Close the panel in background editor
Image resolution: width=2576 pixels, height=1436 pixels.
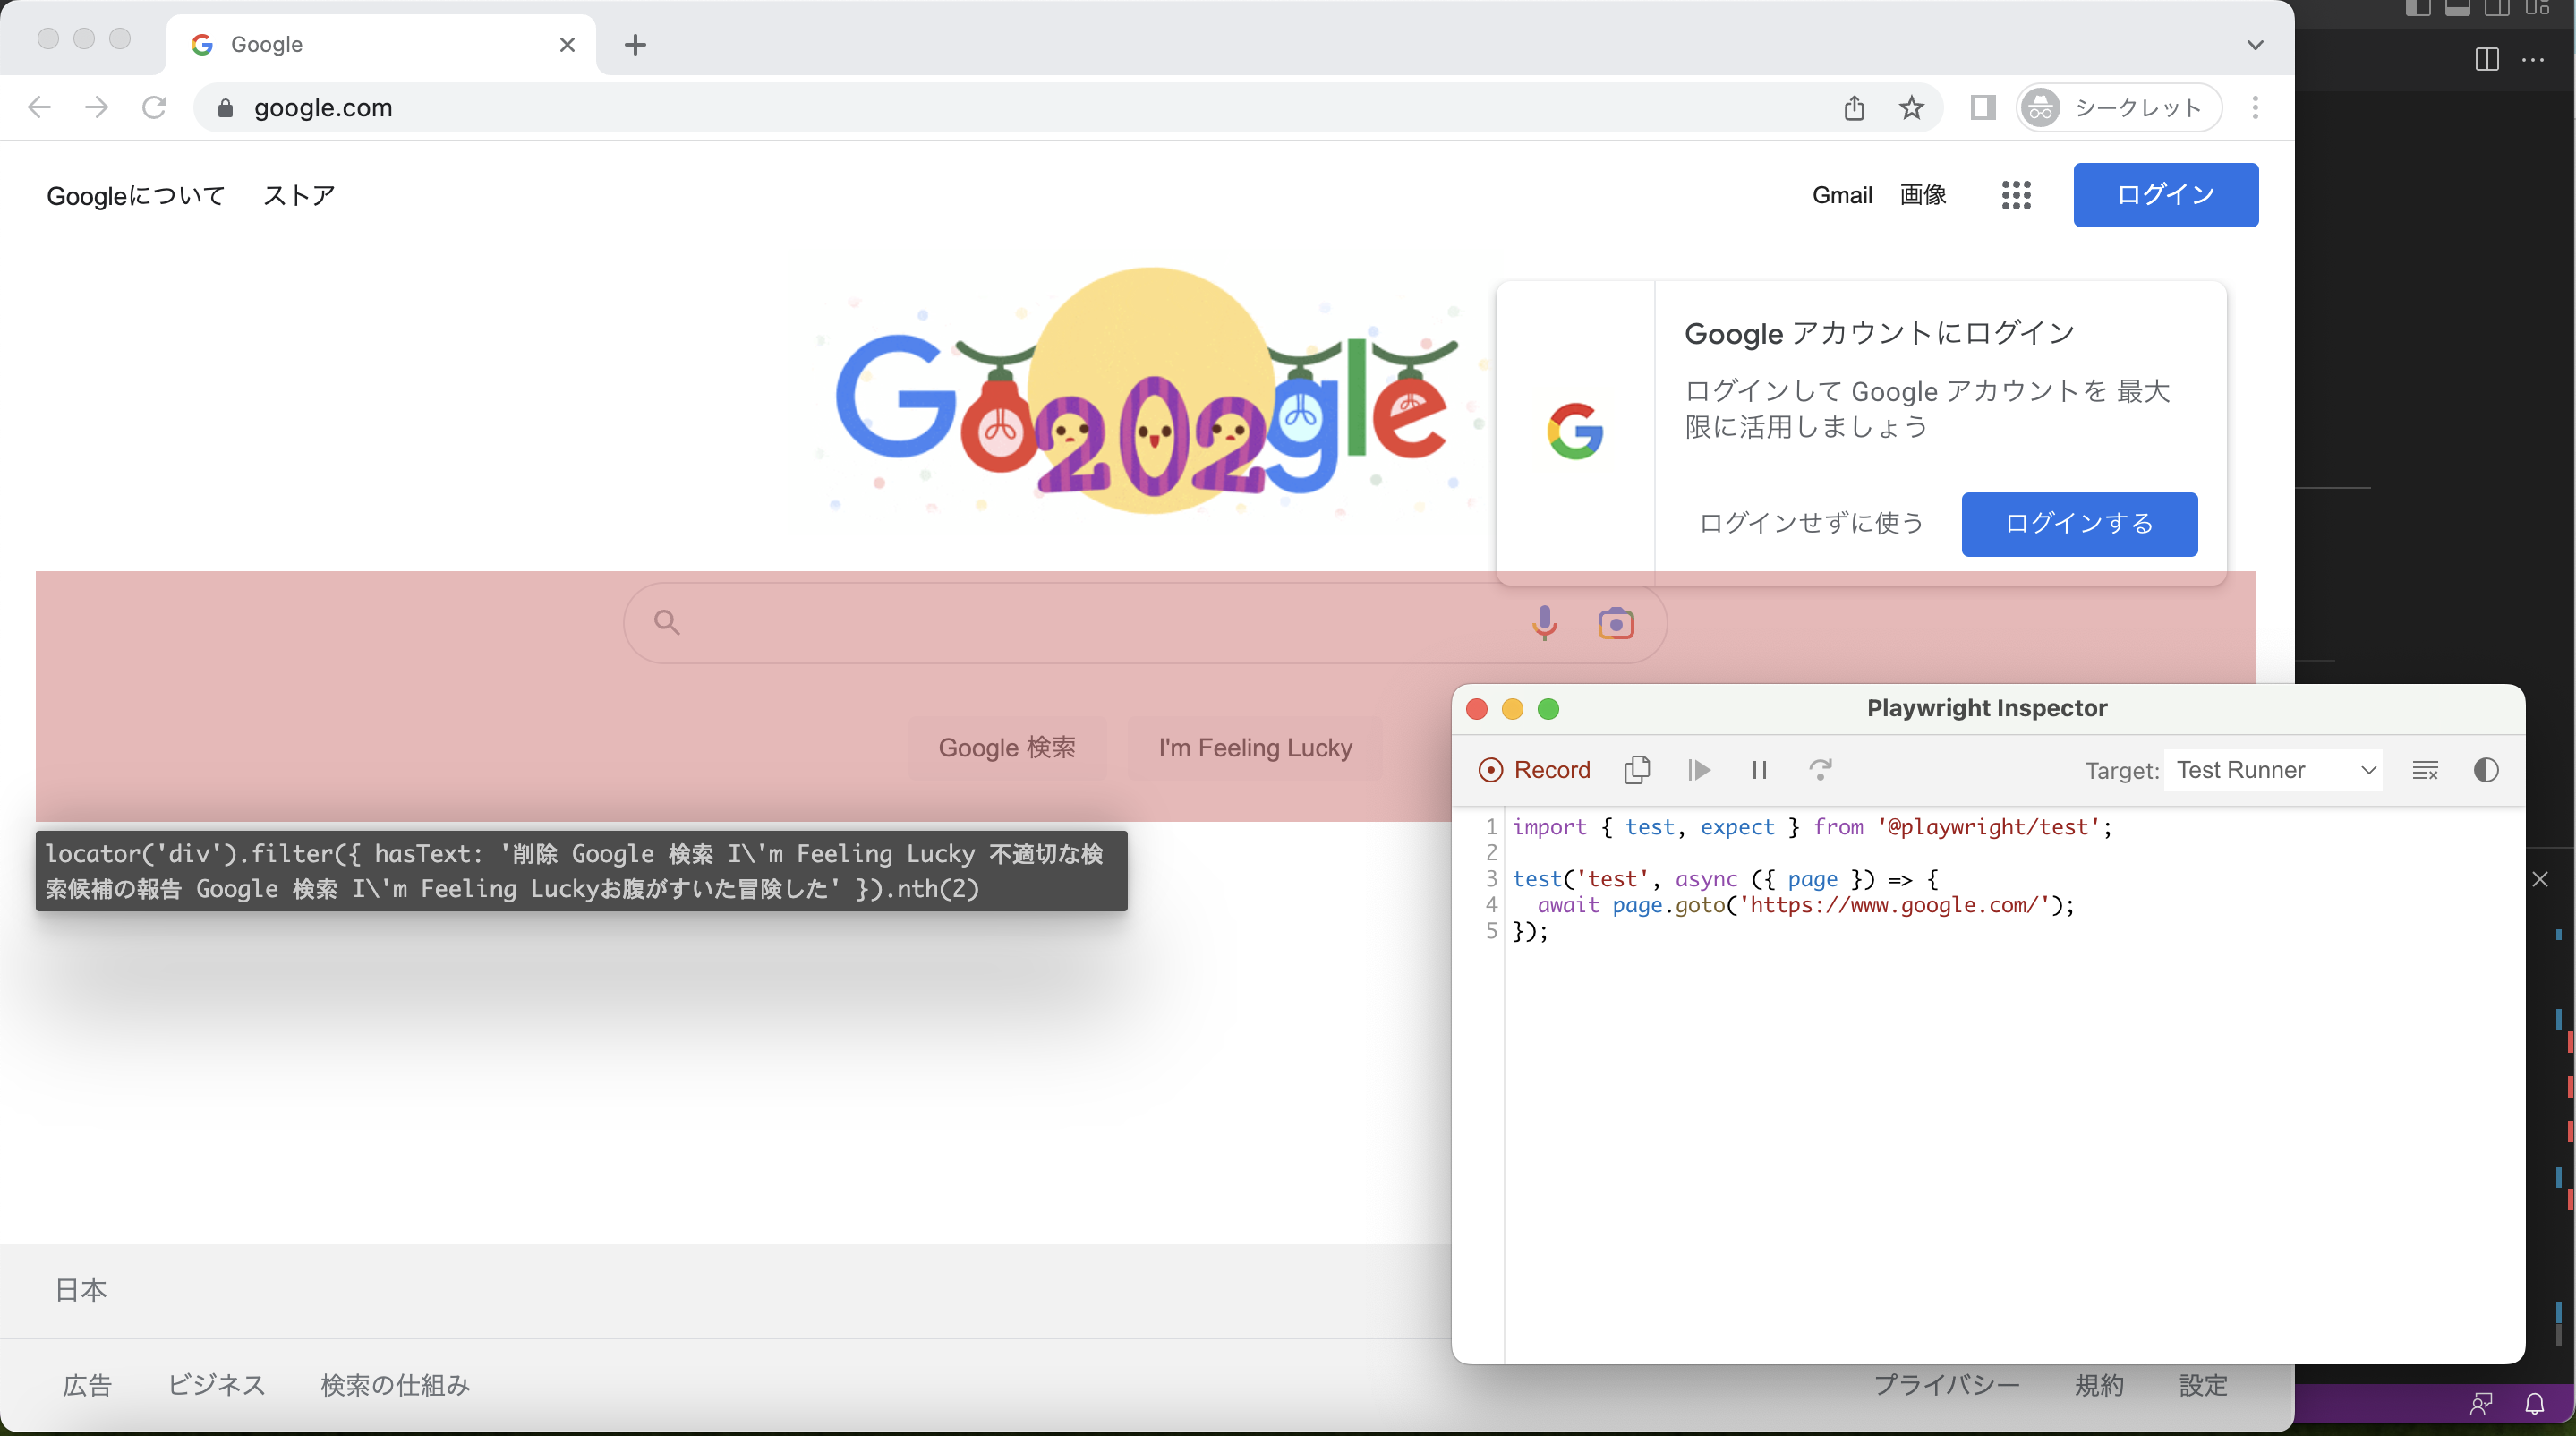[x=2540, y=879]
